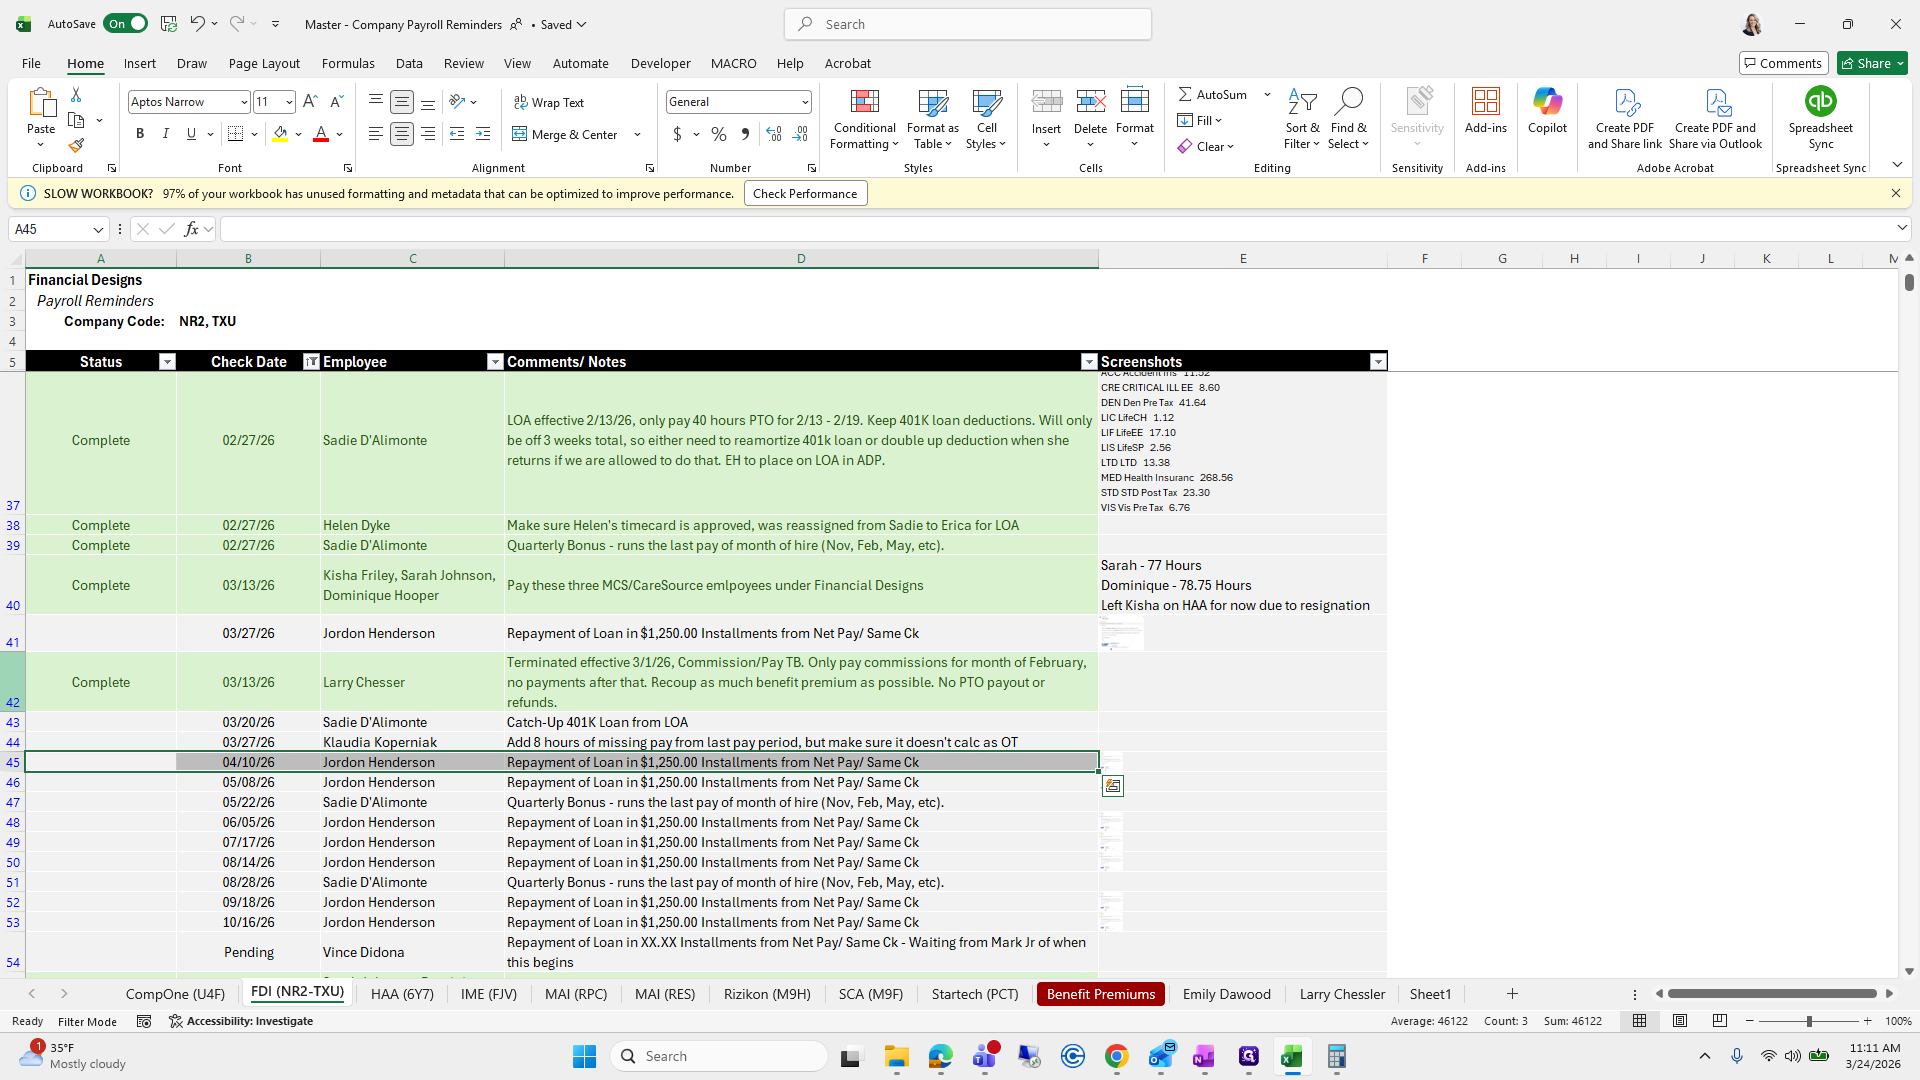The height and width of the screenshot is (1080, 1920).
Task: Open the Copilot ribbon icon
Action: point(1547,102)
